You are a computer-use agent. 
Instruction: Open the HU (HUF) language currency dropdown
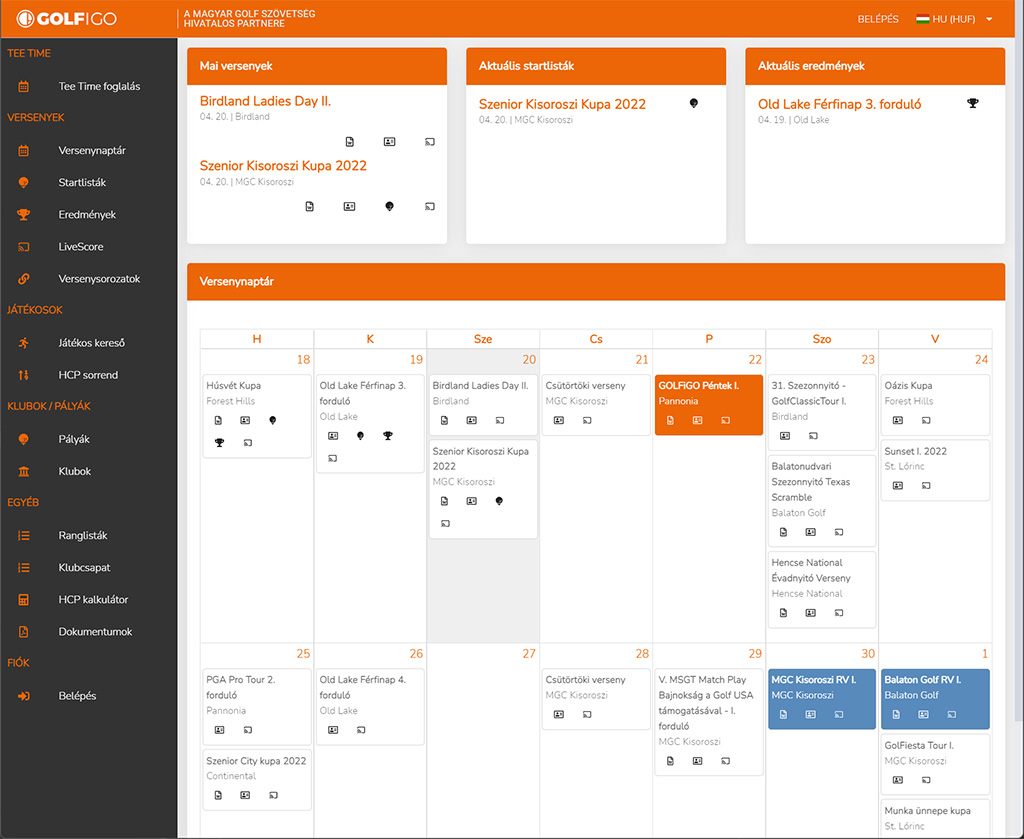tap(954, 19)
